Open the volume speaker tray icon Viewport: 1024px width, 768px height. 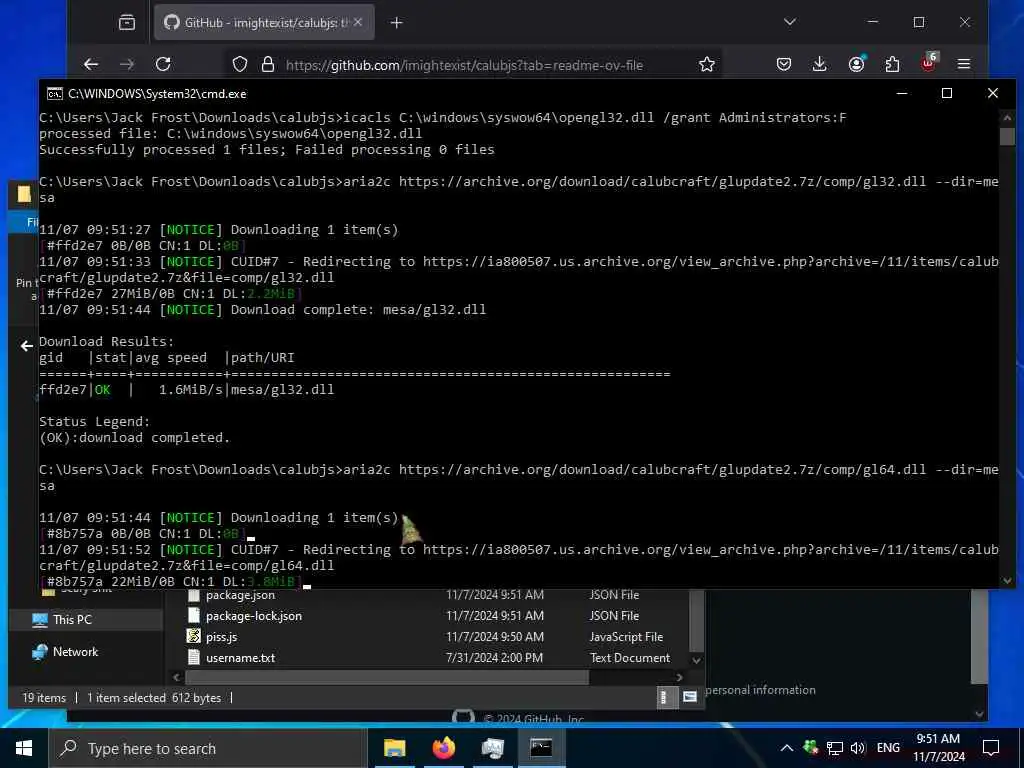[857, 748]
